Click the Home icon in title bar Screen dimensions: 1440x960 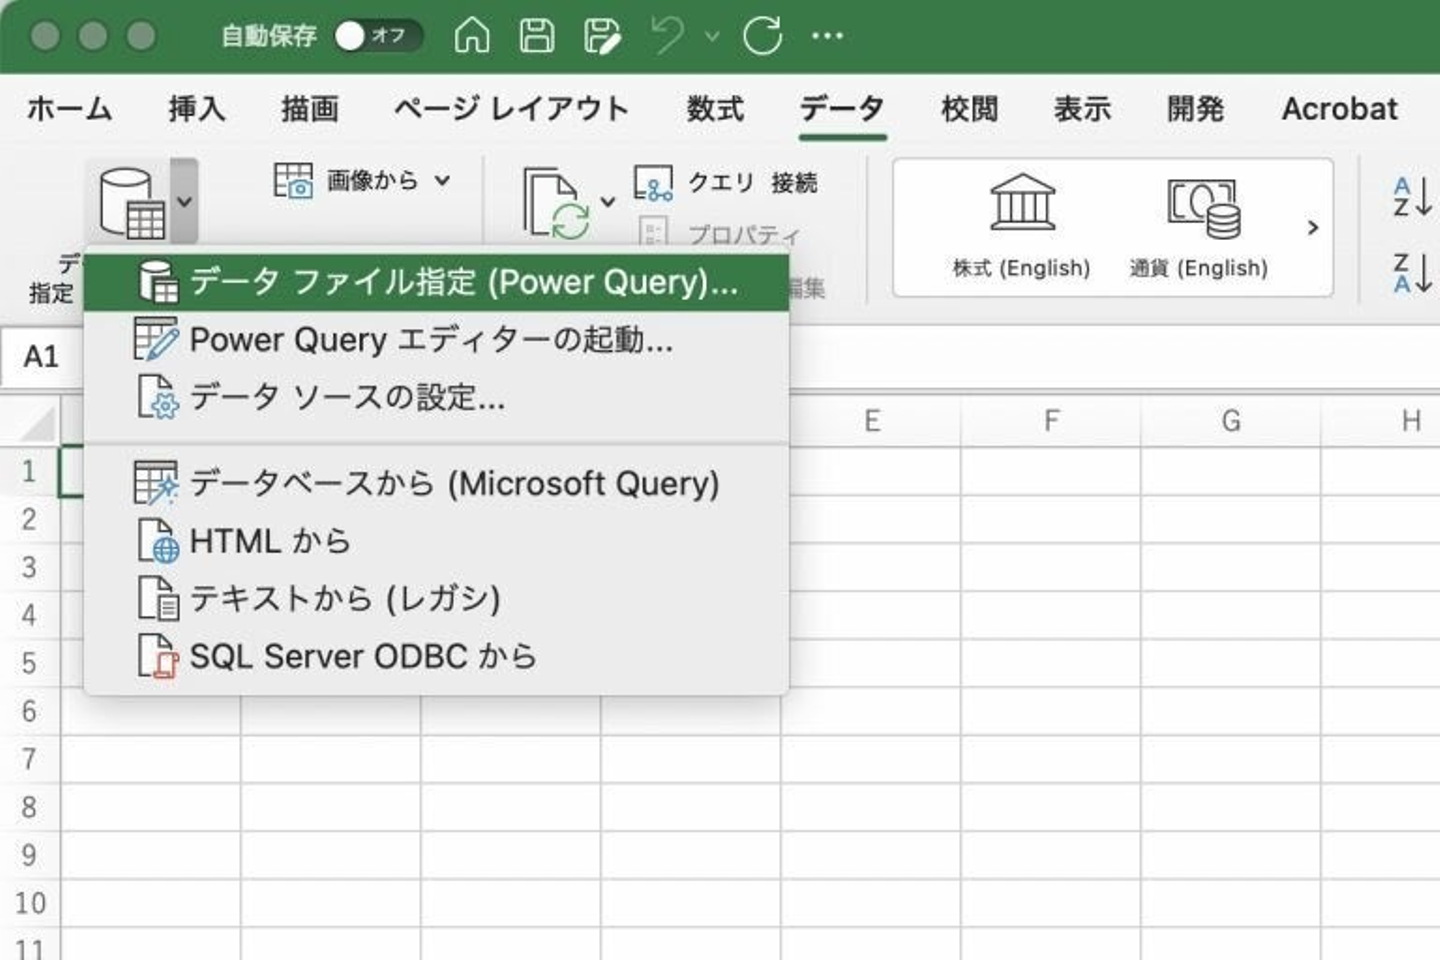pyautogui.click(x=472, y=36)
